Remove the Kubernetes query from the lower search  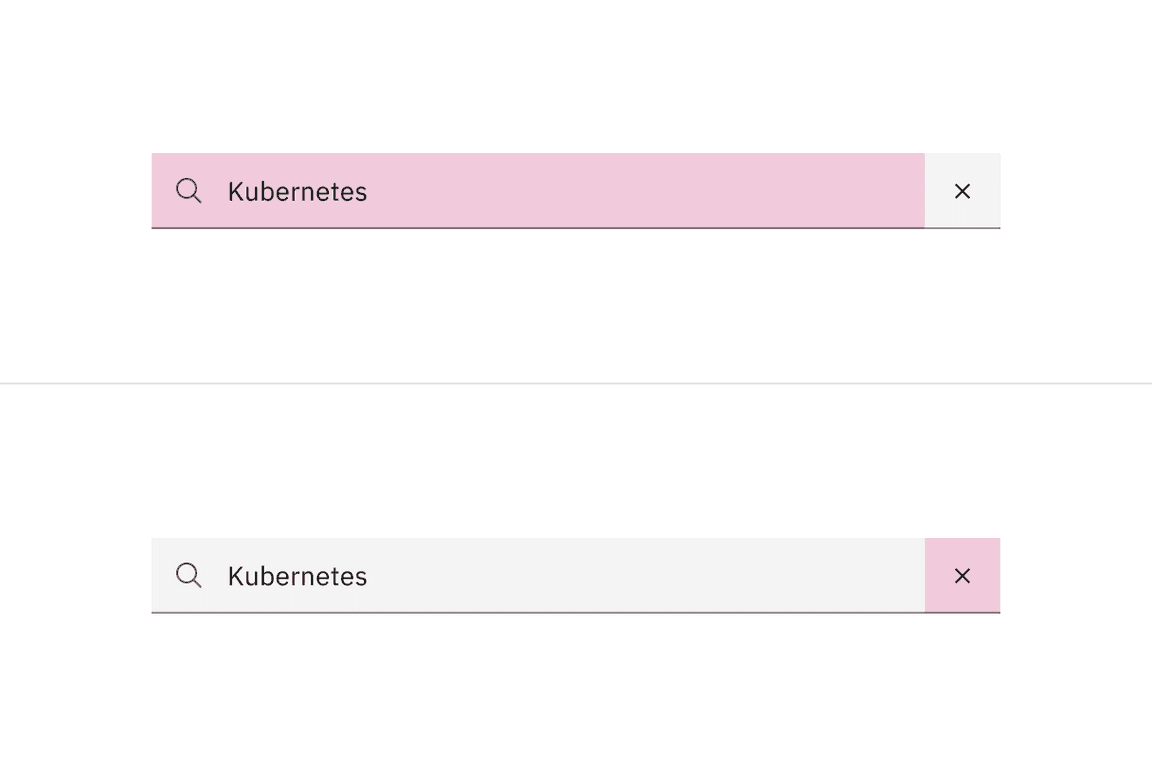coord(962,576)
